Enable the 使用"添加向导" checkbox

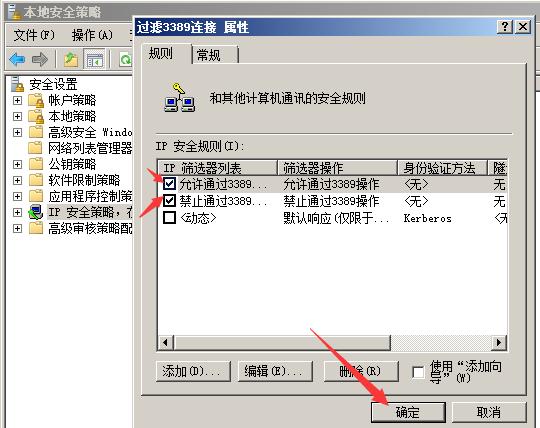[x=418, y=372]
